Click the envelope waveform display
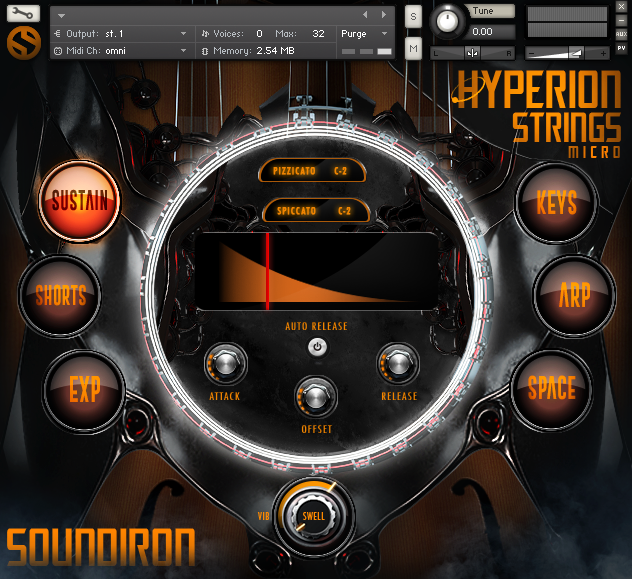The width and height of the screenshot is (632, 579). [317, 271]
